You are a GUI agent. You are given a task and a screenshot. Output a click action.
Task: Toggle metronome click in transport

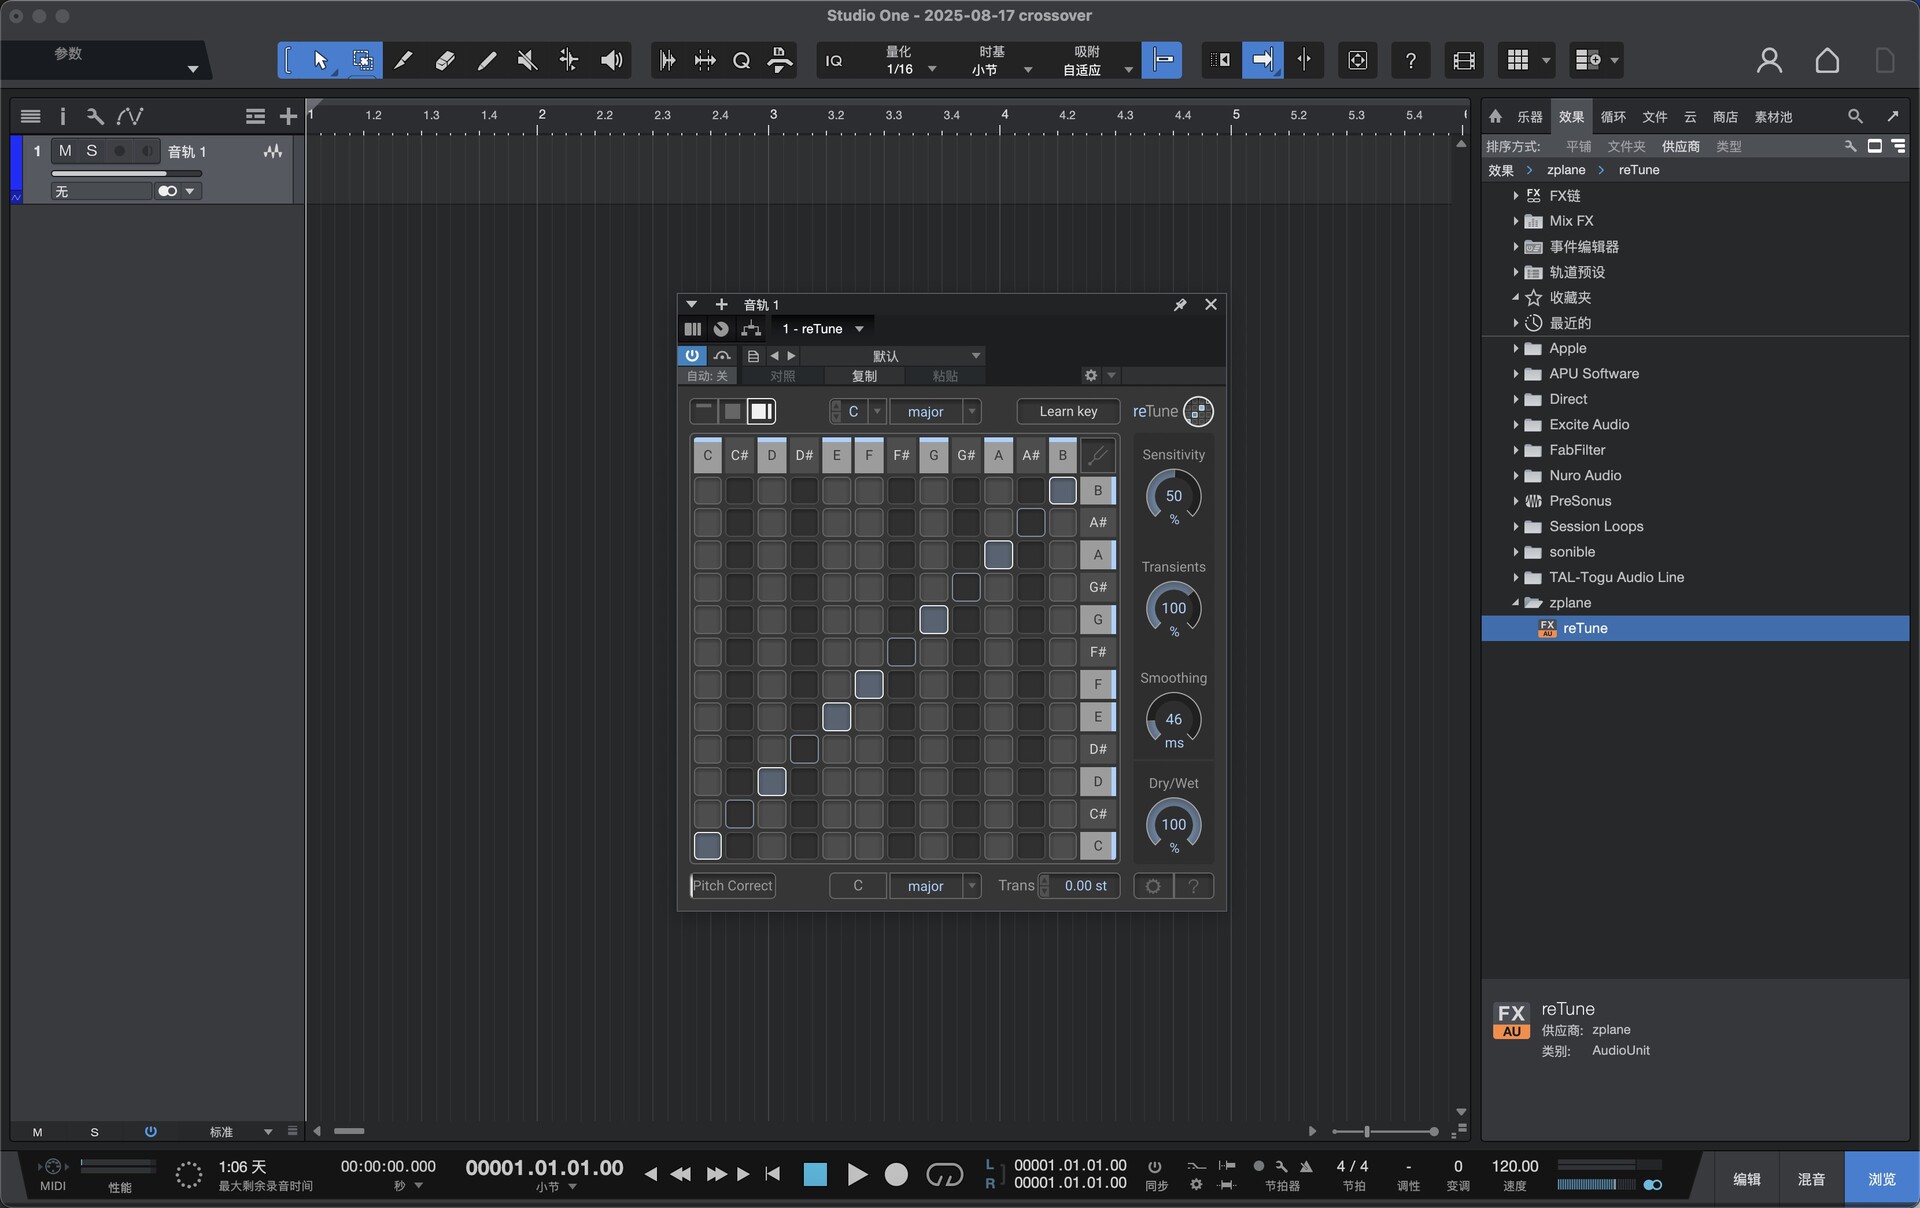tap(1306, 1166)
